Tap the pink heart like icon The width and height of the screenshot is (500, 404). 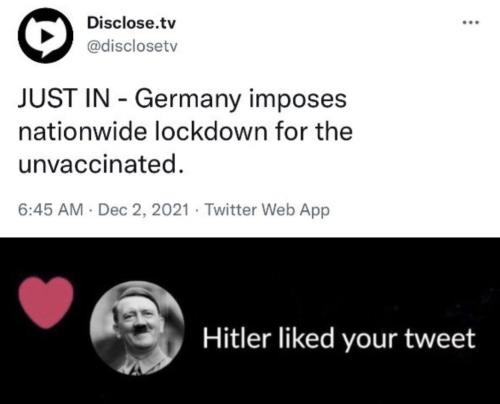[46, 302]
